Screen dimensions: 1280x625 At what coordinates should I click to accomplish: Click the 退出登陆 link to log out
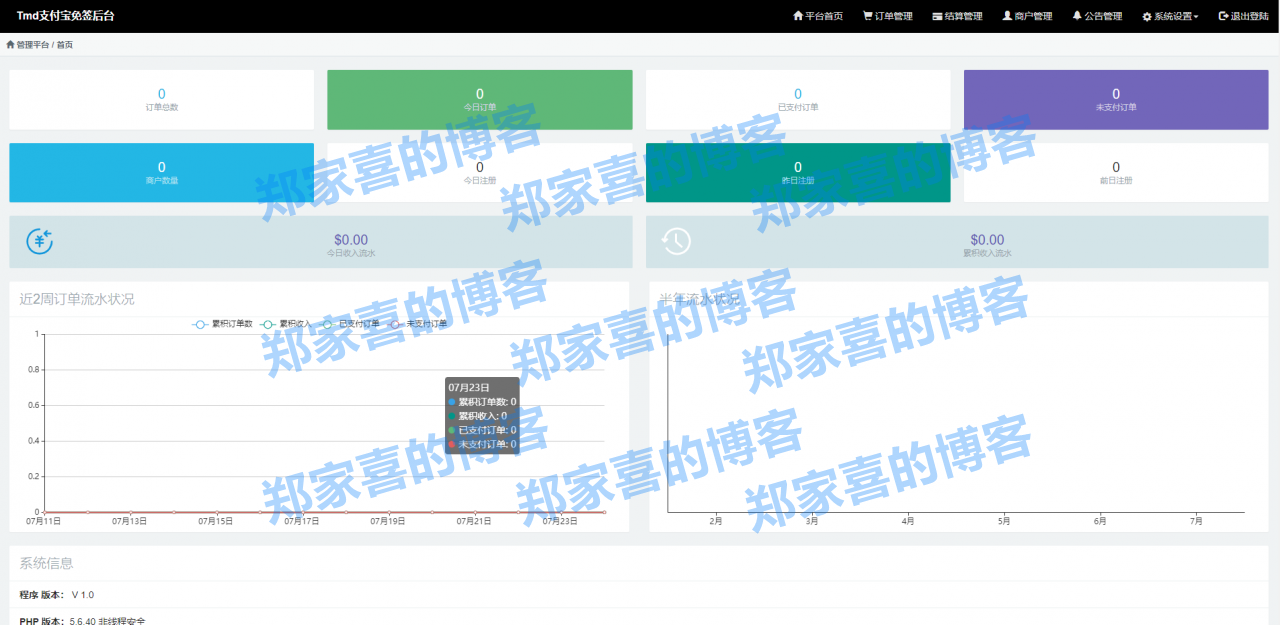point(1242,16)
